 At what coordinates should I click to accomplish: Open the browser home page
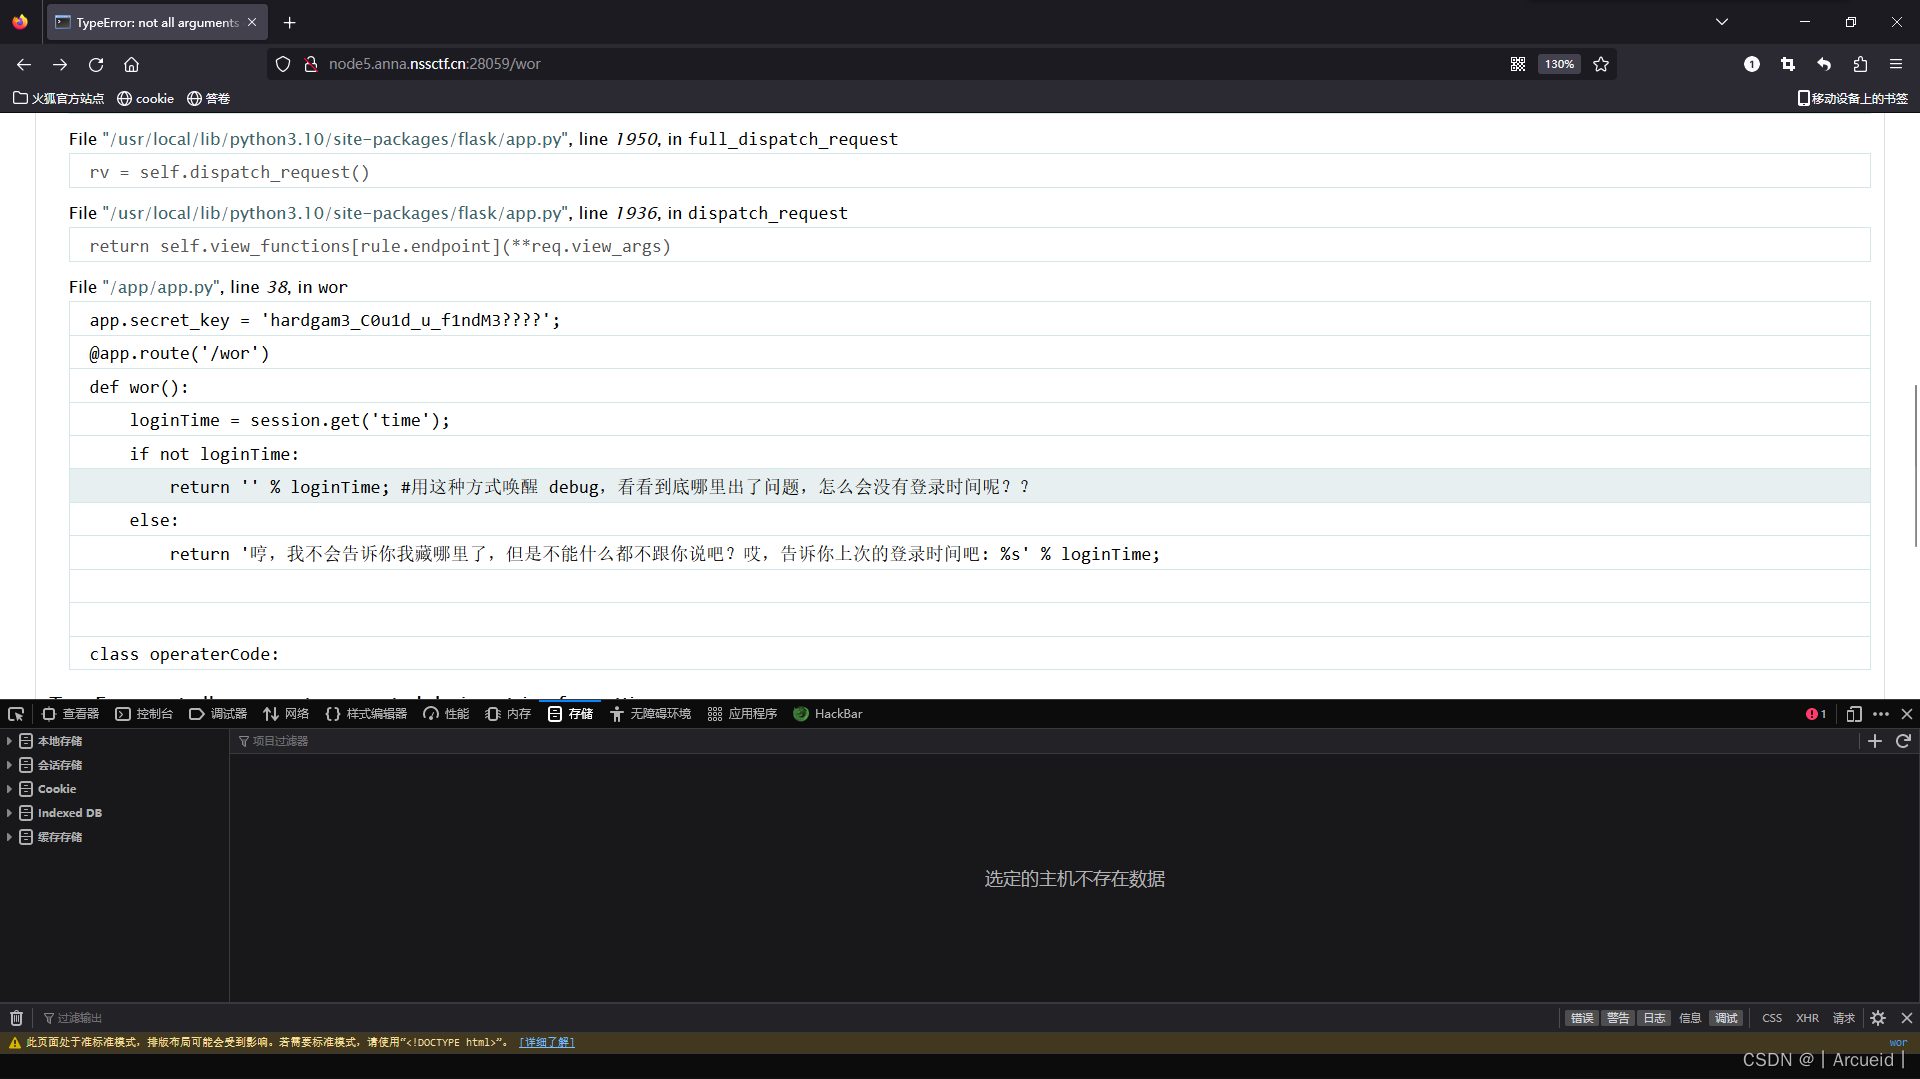pos(131,64)
